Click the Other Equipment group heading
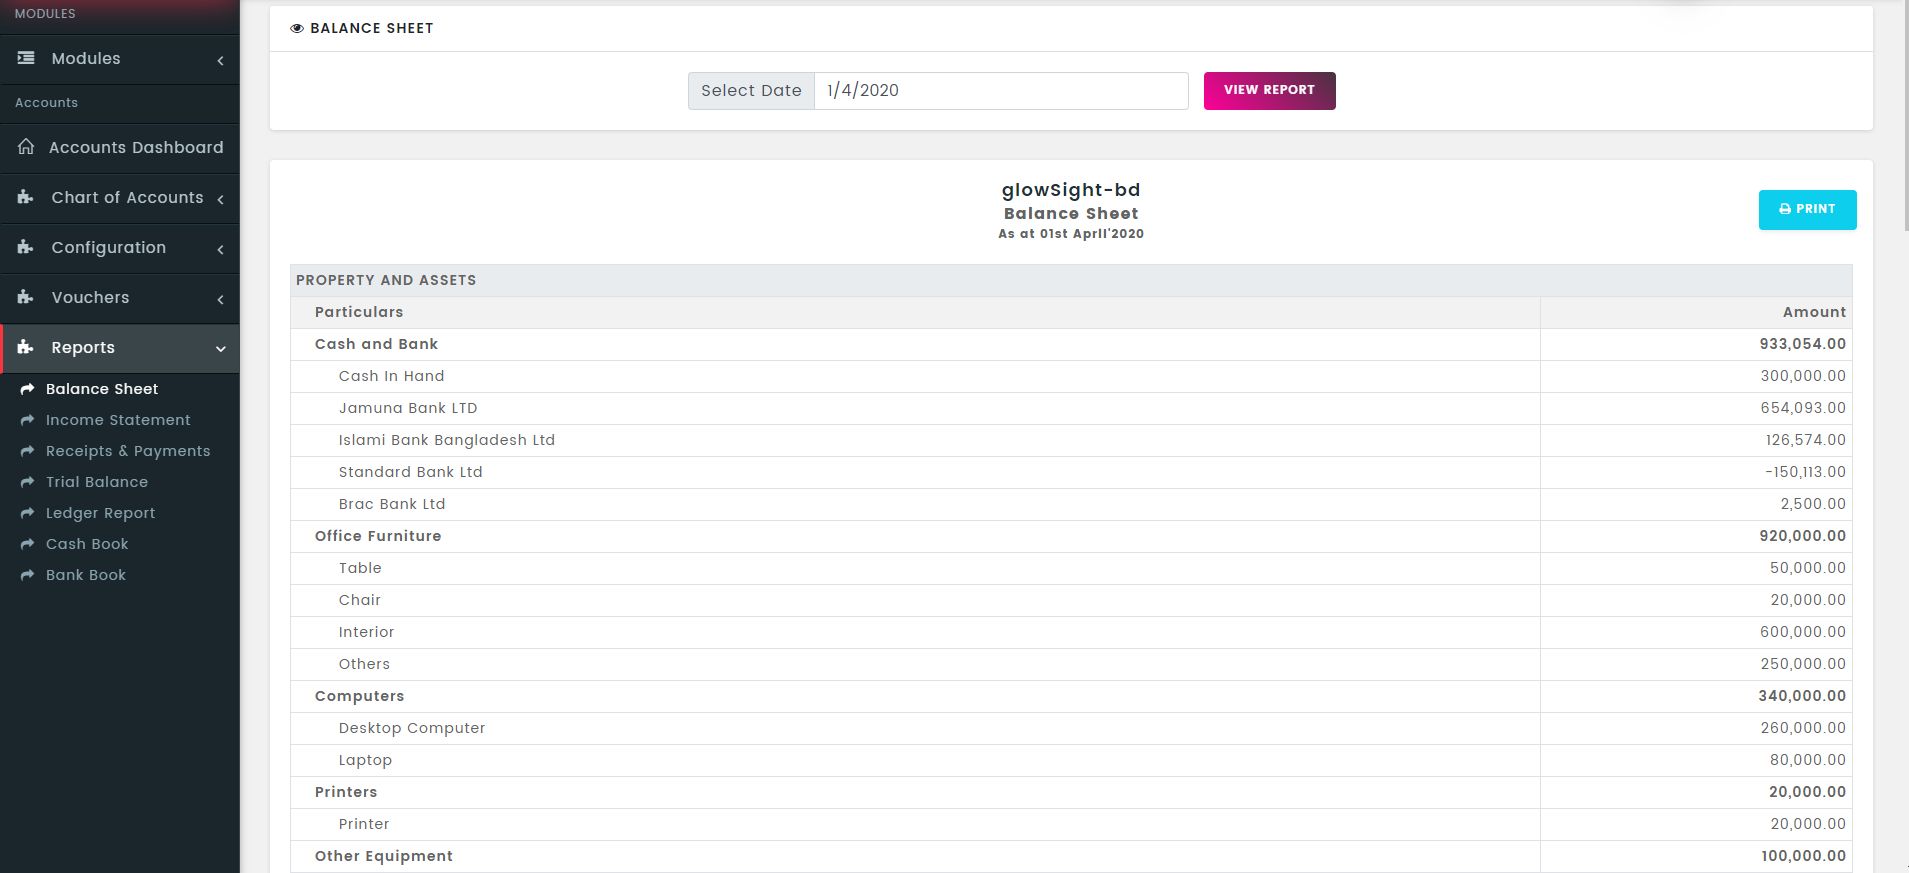Screen dimensions: 1909x873 click(384, 856)
